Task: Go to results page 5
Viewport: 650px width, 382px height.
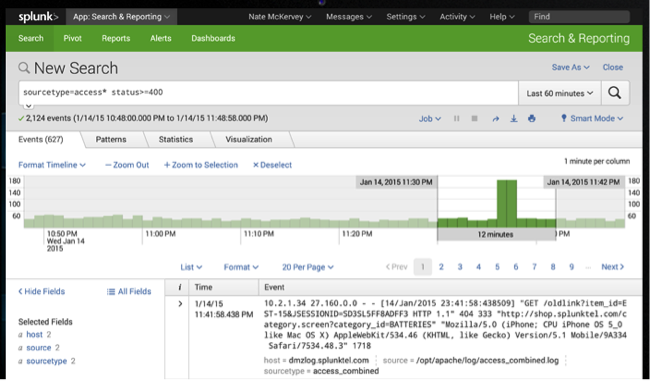Action: point(497,267)
